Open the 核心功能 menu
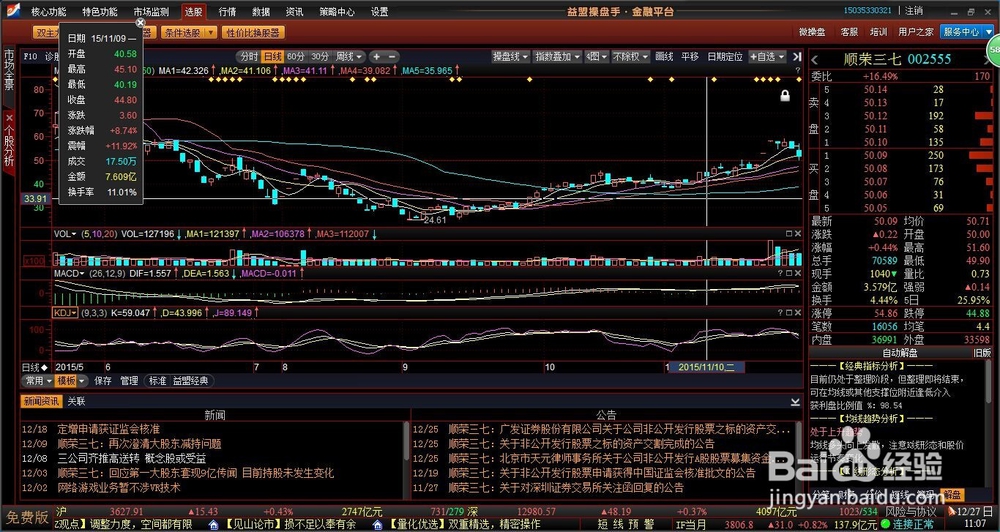The height and width of the screenshot is (532, 1000). [48, 11]
